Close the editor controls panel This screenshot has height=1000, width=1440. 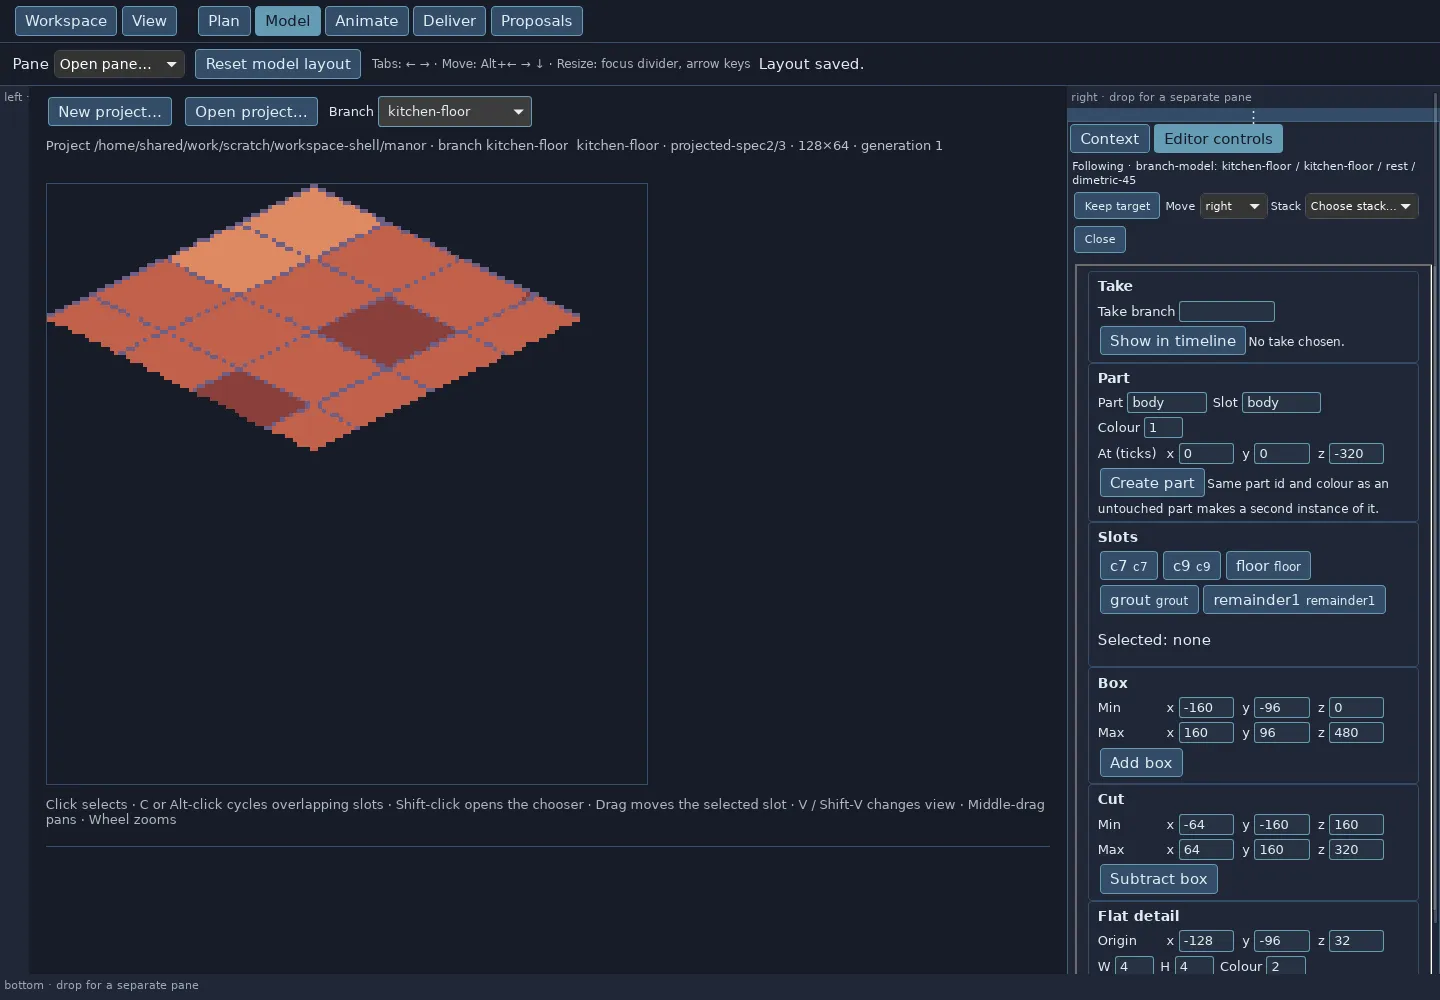[x=1100, y=239]
